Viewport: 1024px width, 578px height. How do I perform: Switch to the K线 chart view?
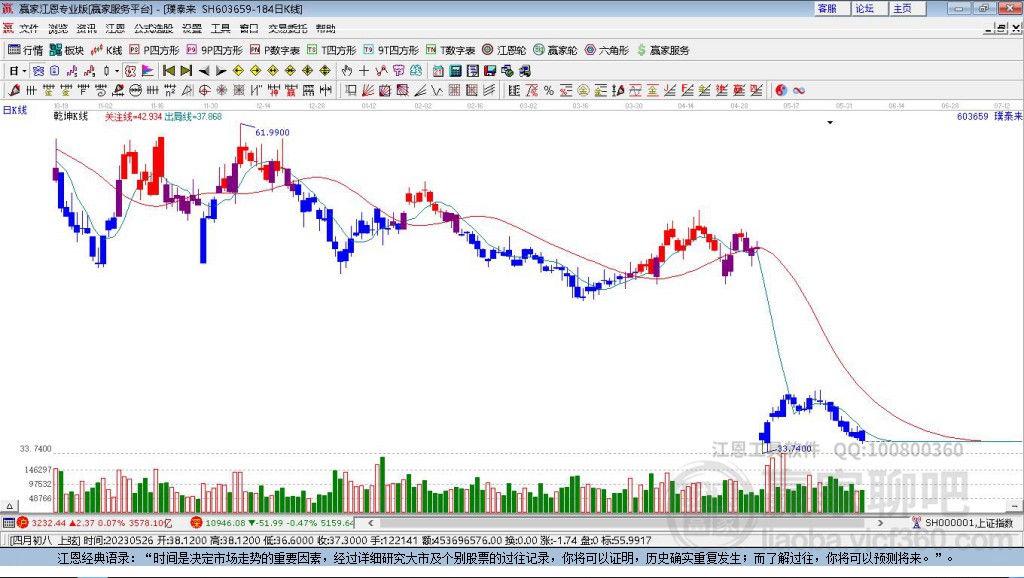point(106,50)
